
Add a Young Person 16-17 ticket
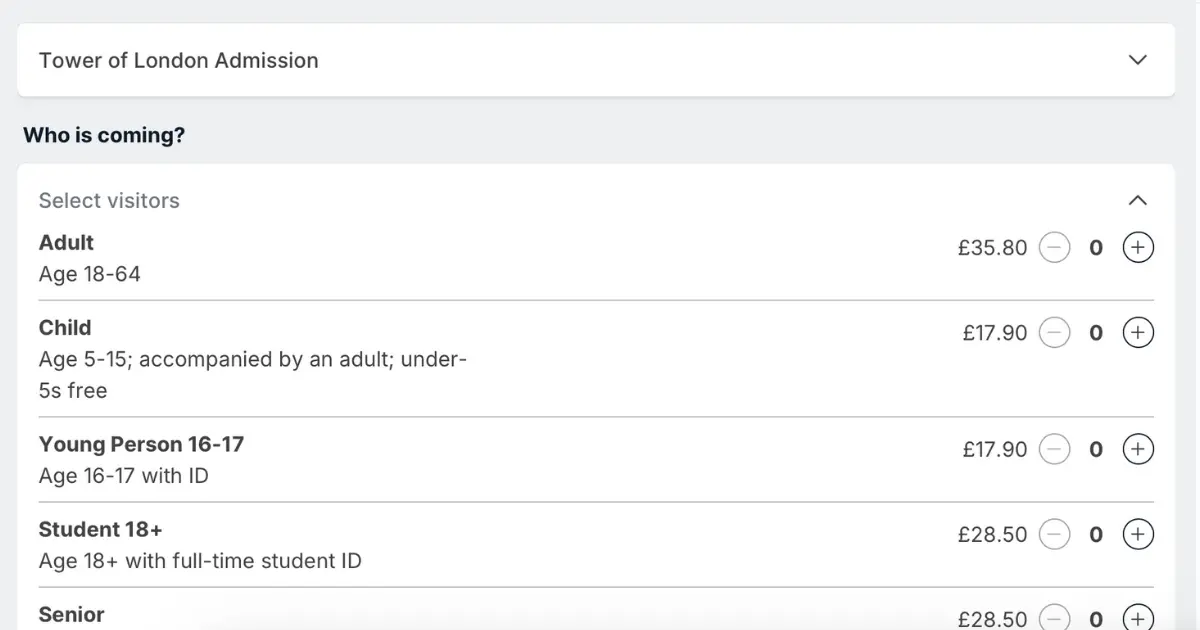coord(1138,449)
